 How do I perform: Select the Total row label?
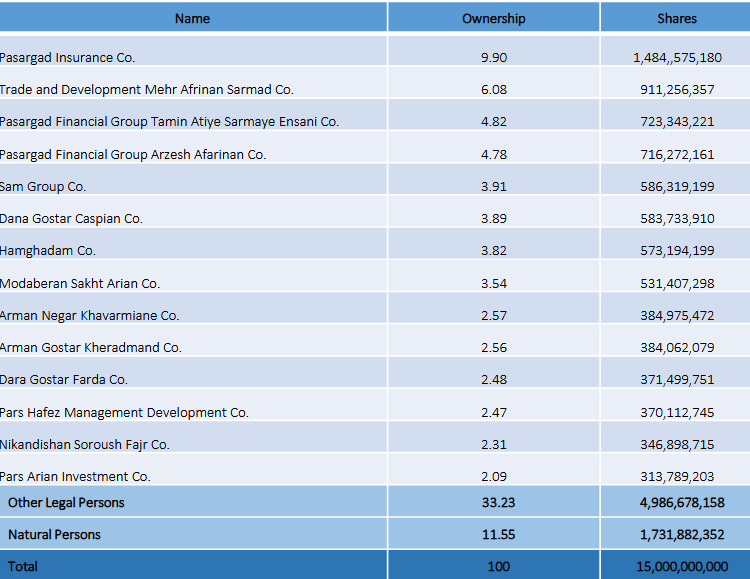(x=23, y=566)
